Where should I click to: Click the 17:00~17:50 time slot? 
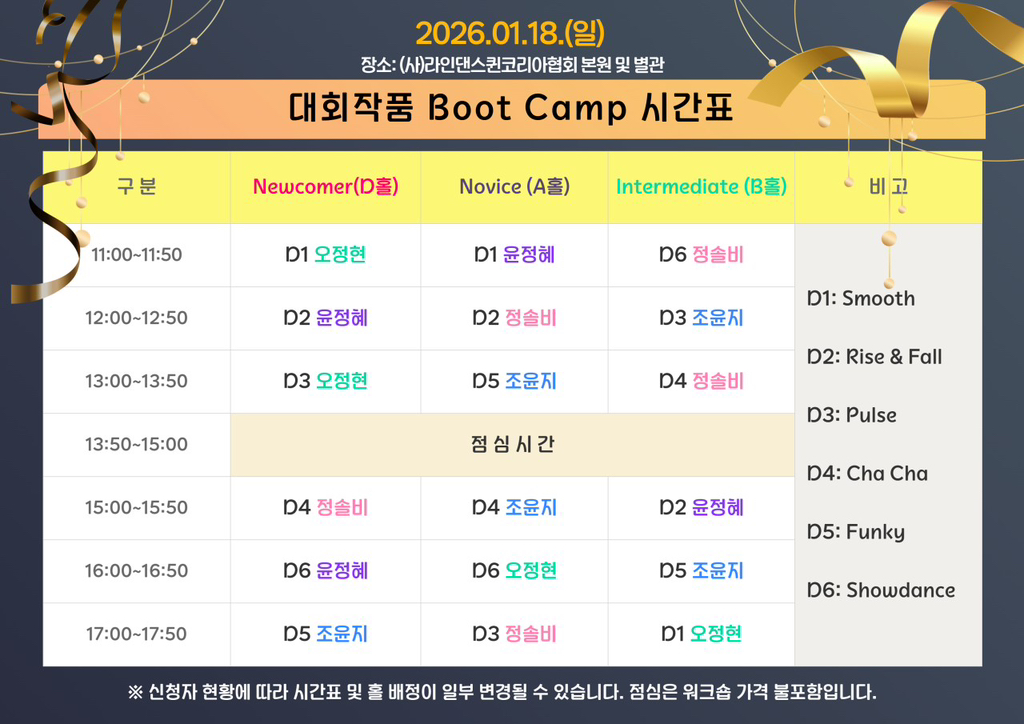(x=136, y=634)
